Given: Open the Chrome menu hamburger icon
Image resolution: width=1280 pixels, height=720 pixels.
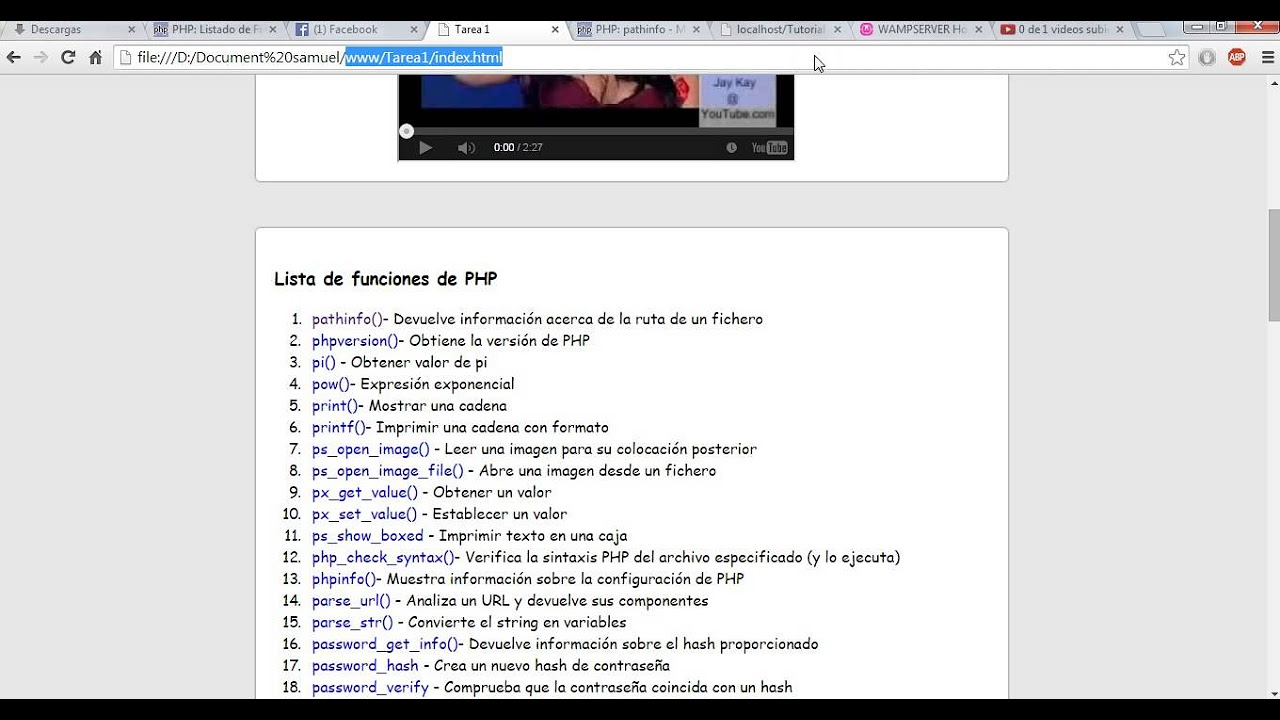Looking at the screenshot, I should [1267, 58].
